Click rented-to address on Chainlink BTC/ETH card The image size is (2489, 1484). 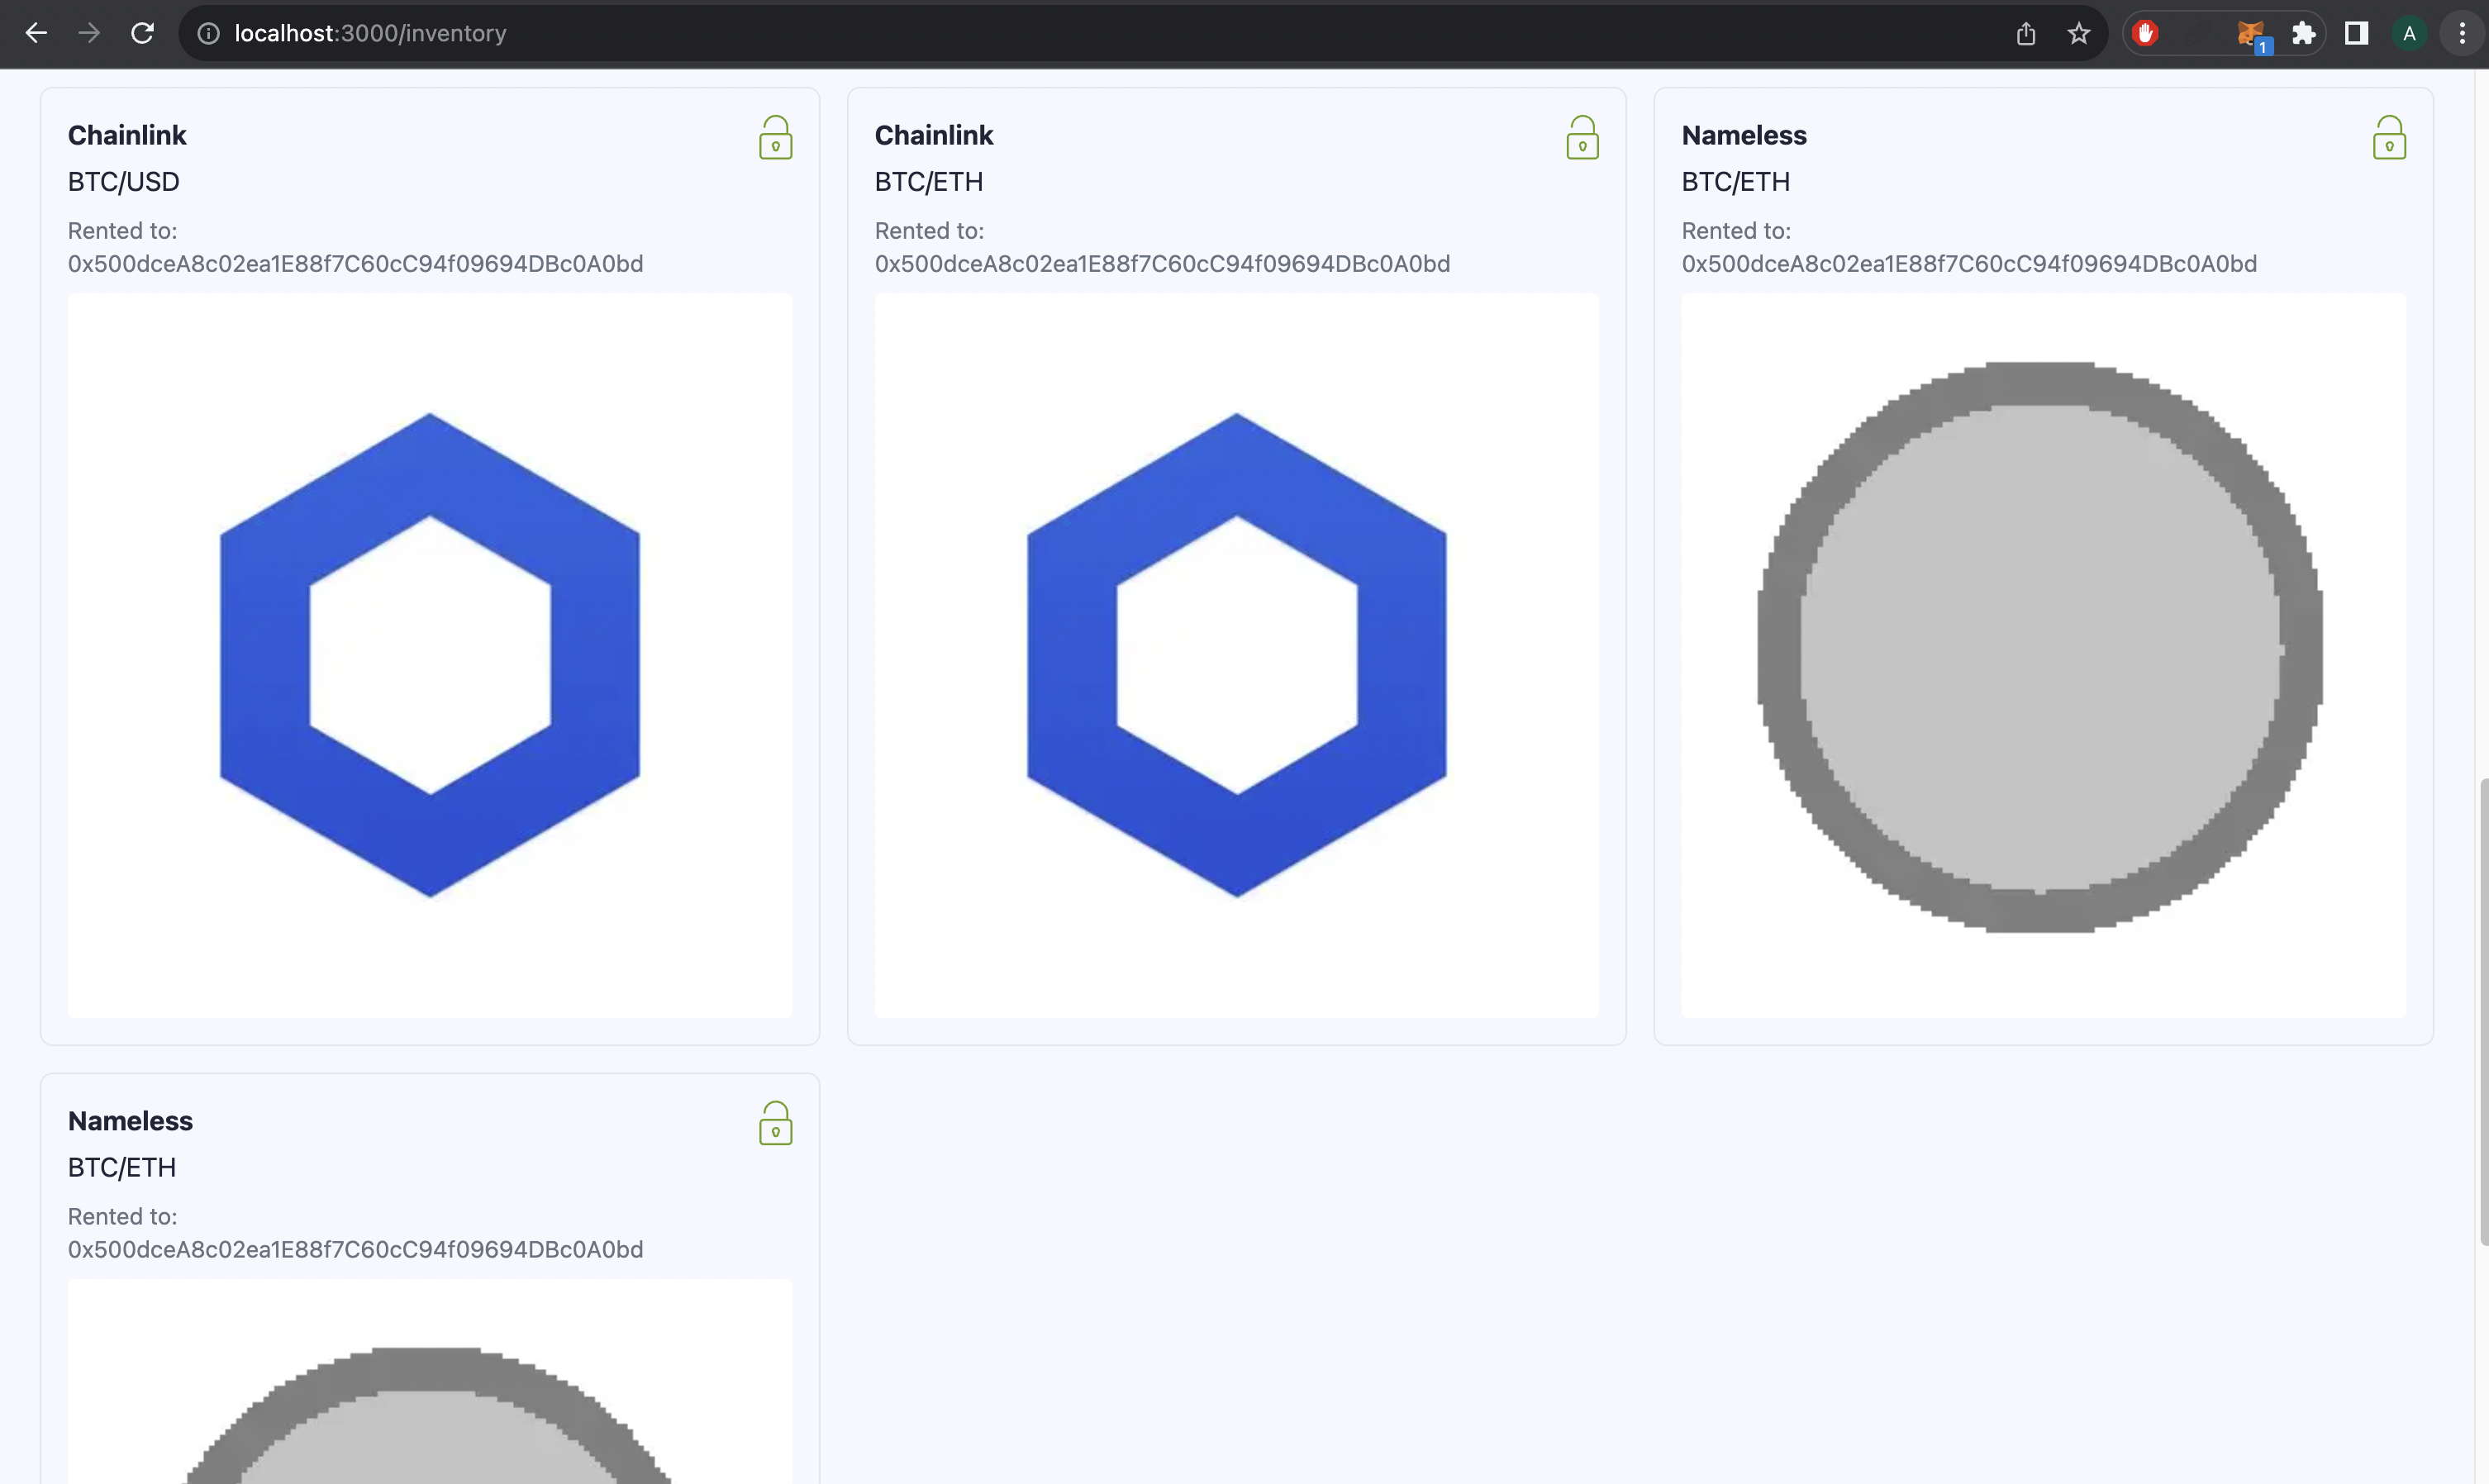pyautogui.click(x=1162, y=264)
